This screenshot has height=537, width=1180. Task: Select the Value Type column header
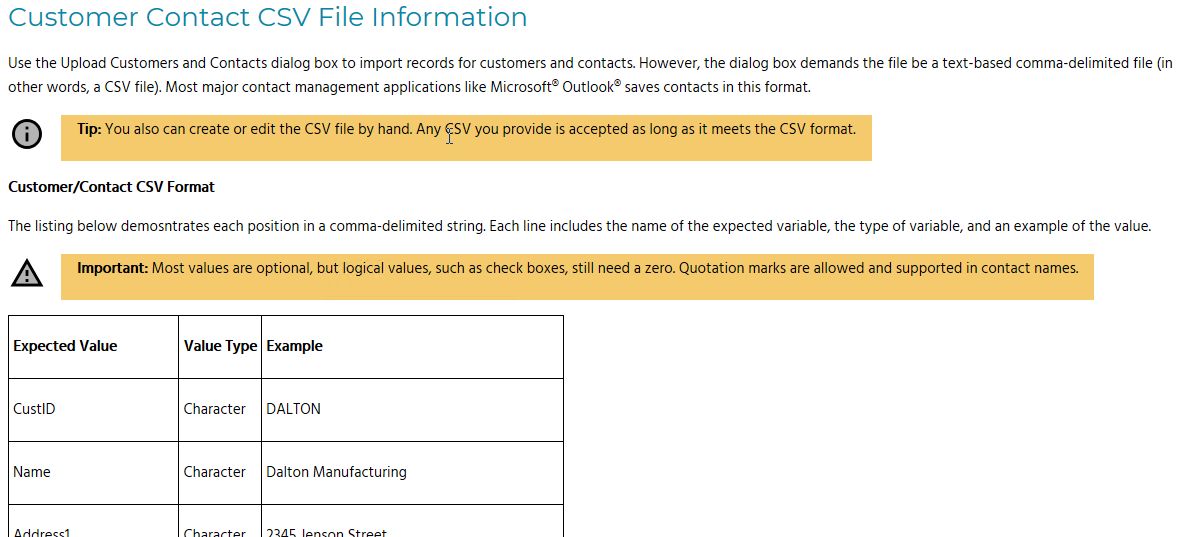tap(220, 347)
